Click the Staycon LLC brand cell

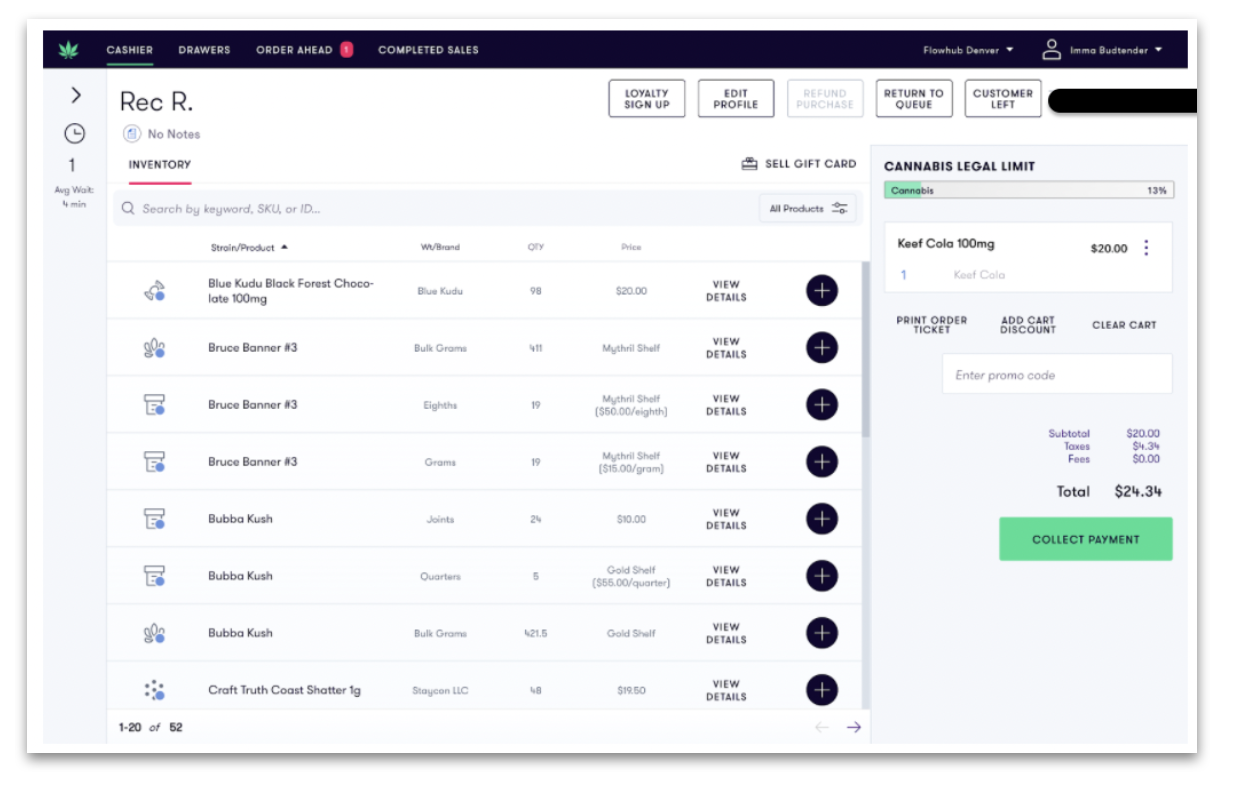(440, 691)
